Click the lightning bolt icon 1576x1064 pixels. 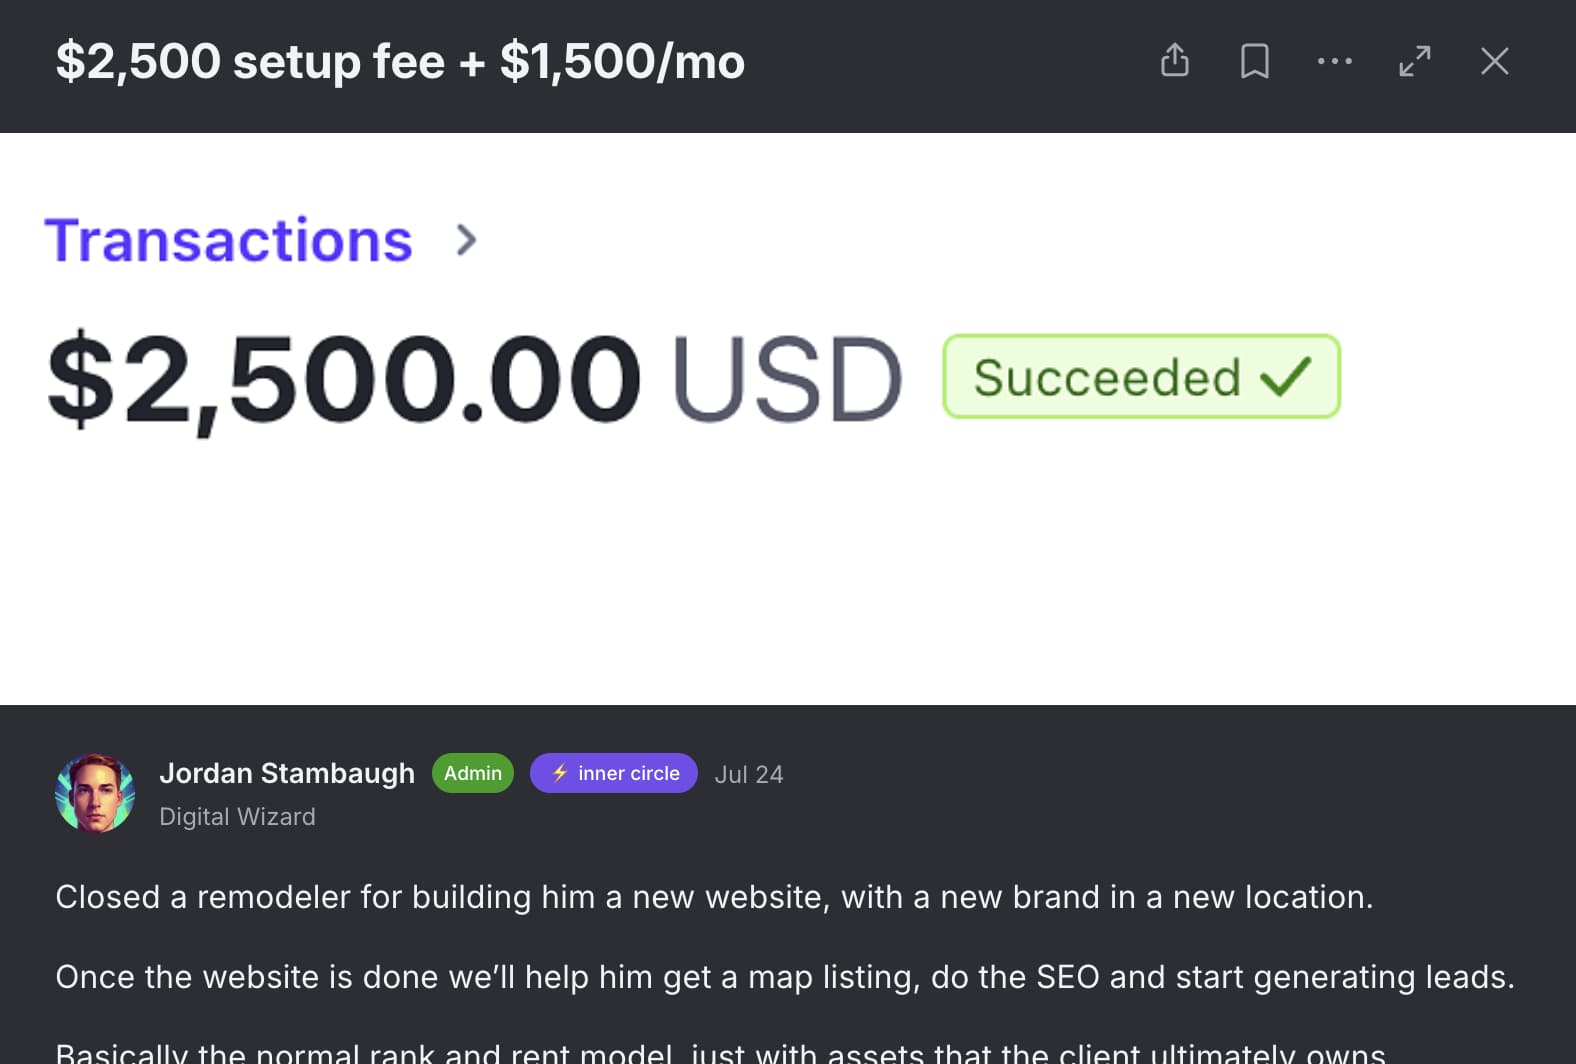[x=560, y=773]
